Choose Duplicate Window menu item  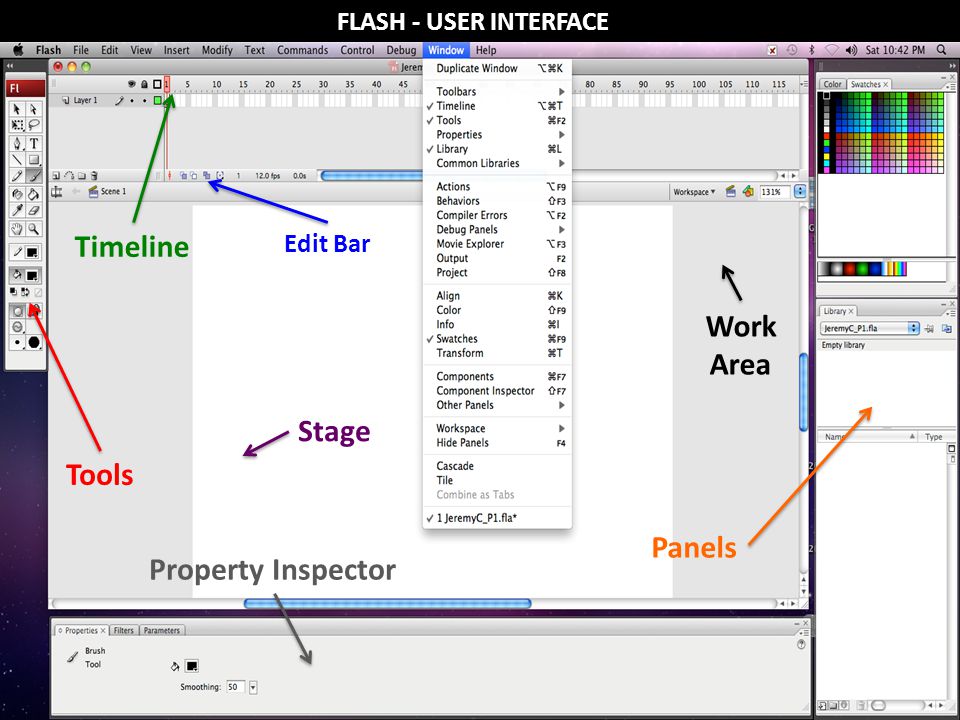pyautogui.click(x=497, y=68)
